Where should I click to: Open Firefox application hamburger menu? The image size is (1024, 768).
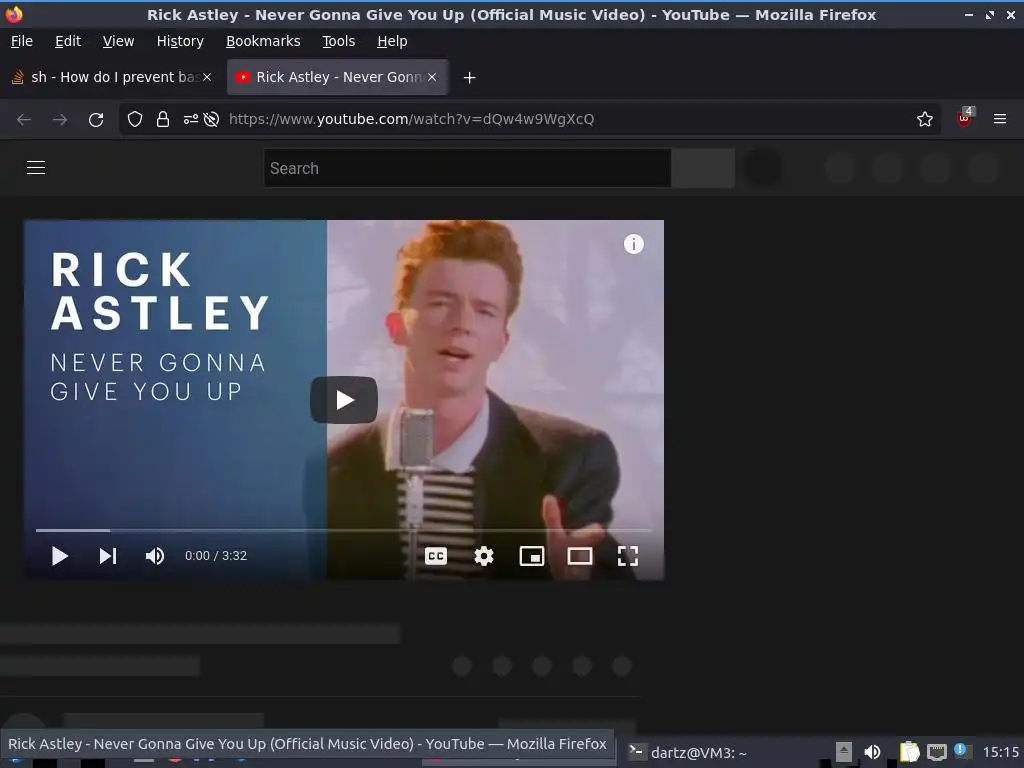click(x=1000, y=119)
